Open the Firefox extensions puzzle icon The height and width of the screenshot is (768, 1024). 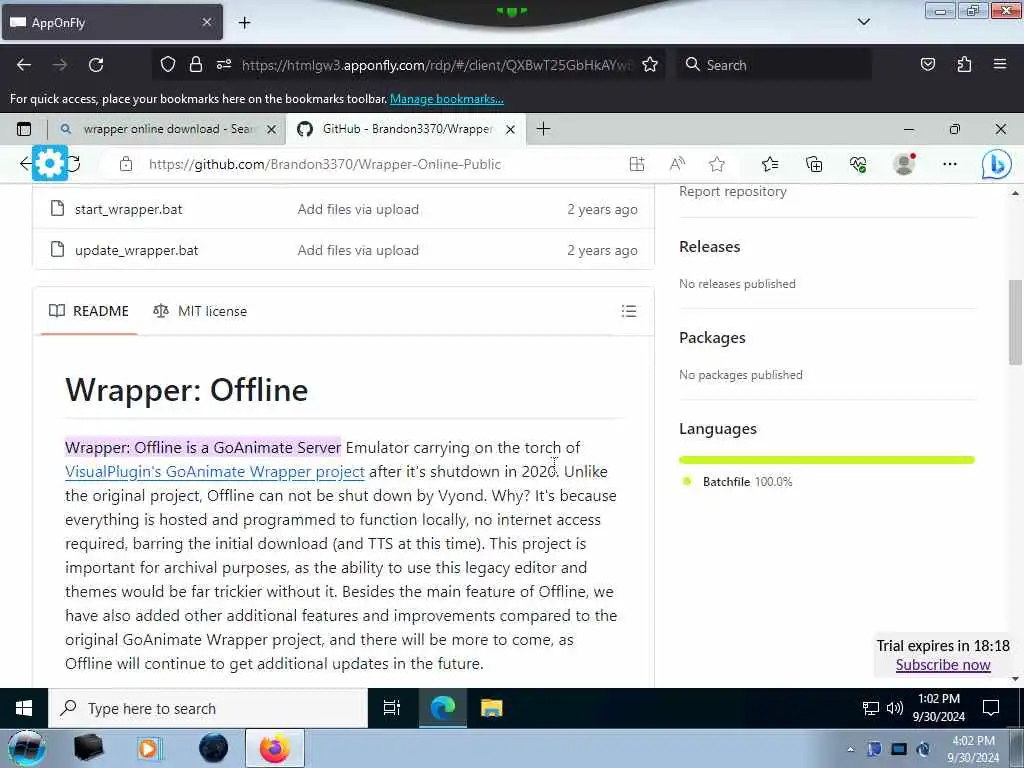coord(964,65)
